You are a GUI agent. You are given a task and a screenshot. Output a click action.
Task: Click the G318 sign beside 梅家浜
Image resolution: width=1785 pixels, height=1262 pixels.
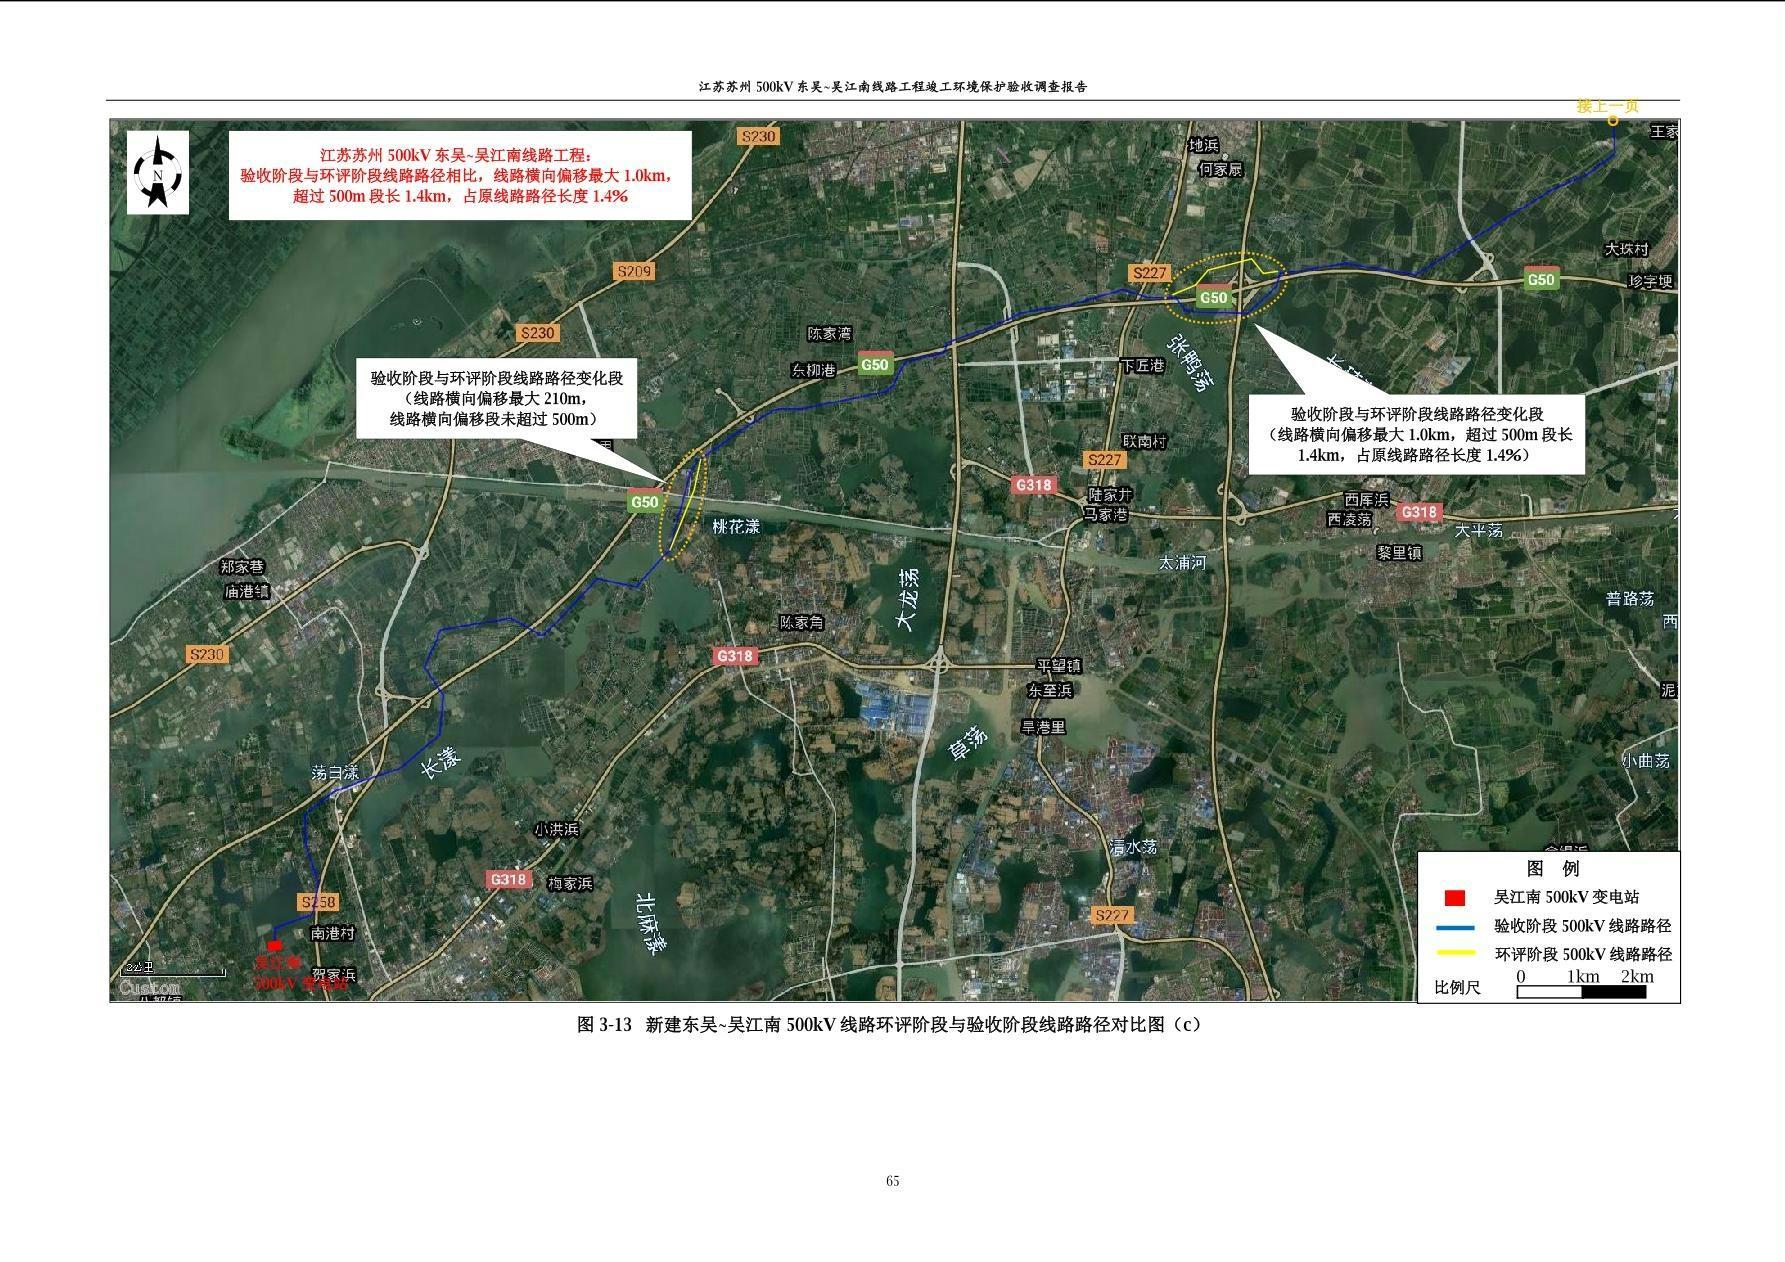(x=508, y=879)
